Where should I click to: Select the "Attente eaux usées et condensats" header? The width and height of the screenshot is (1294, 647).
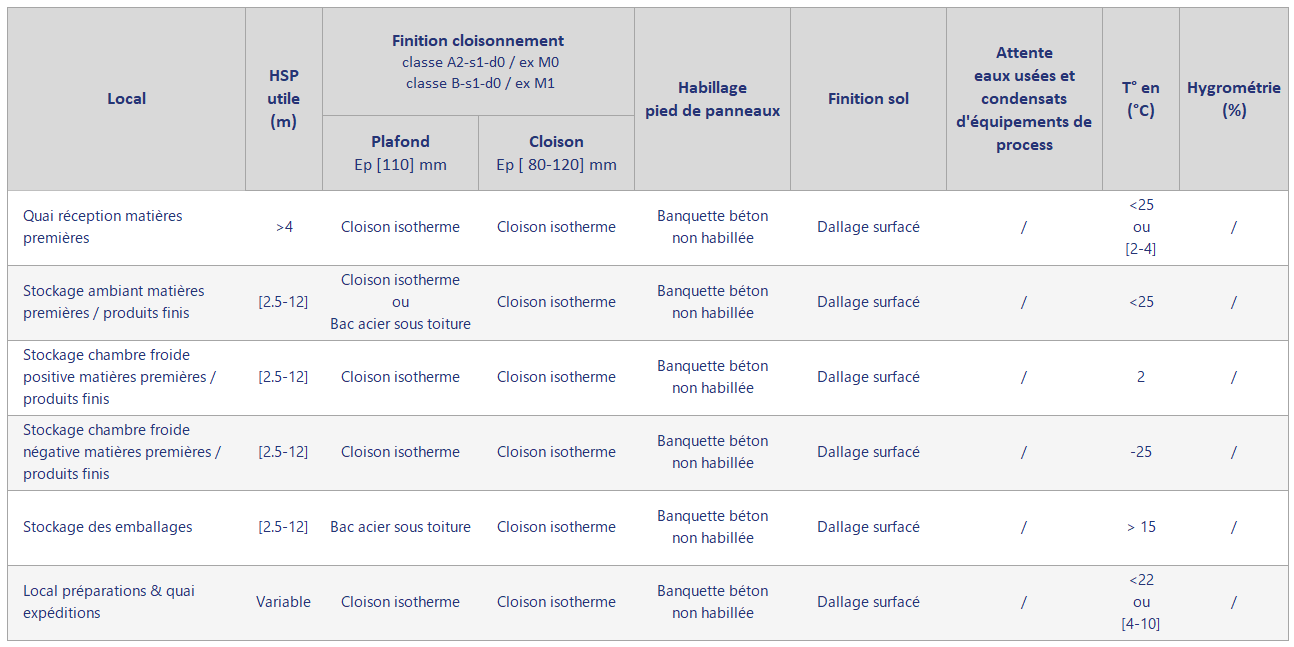pos(1024,99)
